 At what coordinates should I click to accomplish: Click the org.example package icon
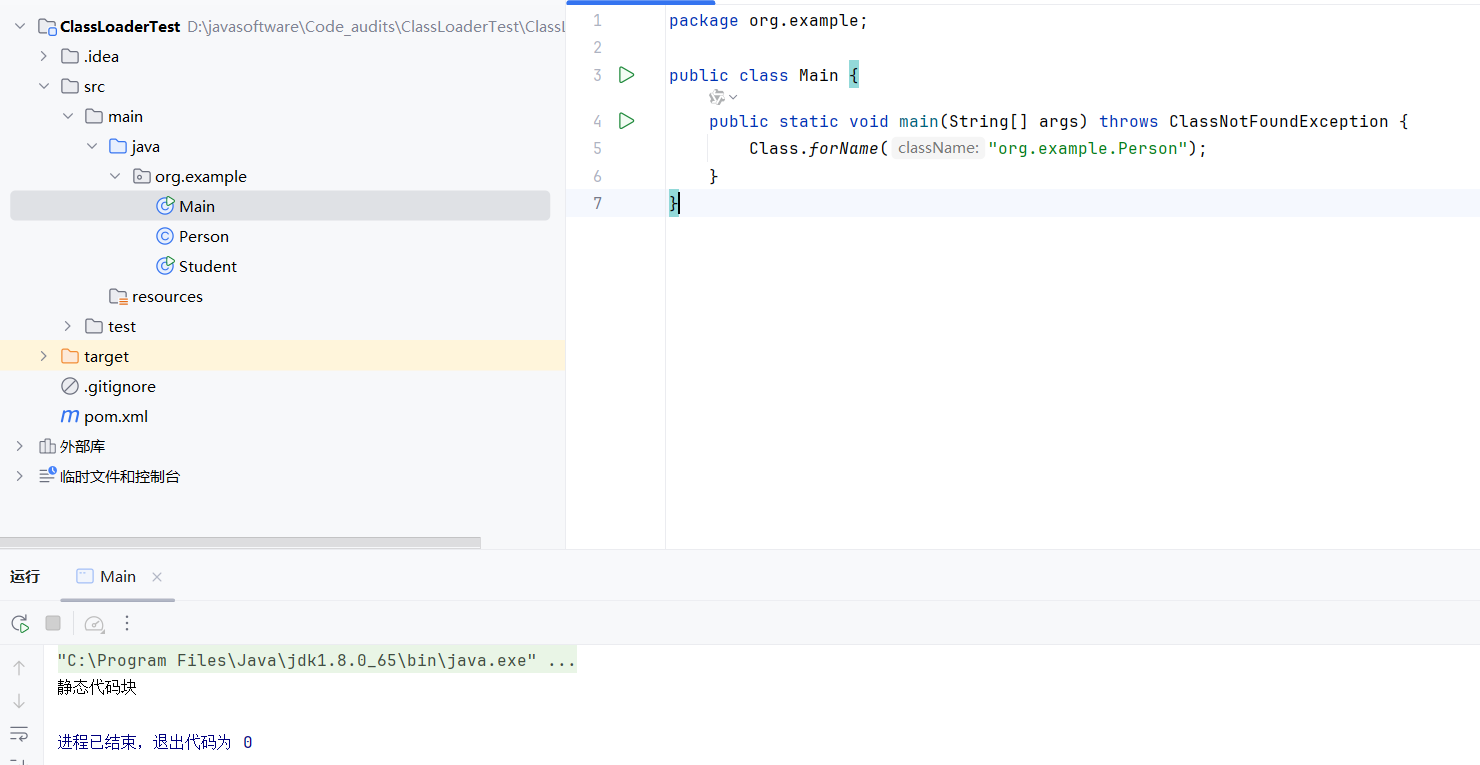[x=142, y=176]
